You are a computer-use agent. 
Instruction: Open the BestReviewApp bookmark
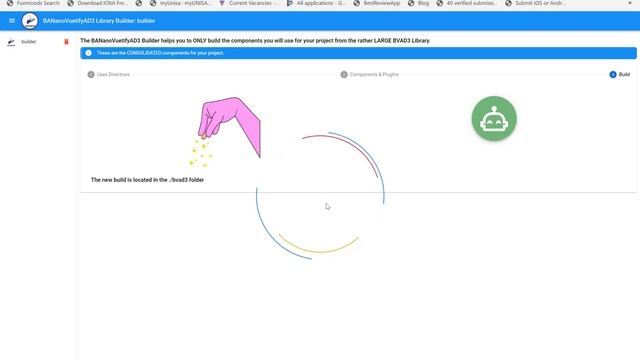pyautogui.click(x=376, y=3)
